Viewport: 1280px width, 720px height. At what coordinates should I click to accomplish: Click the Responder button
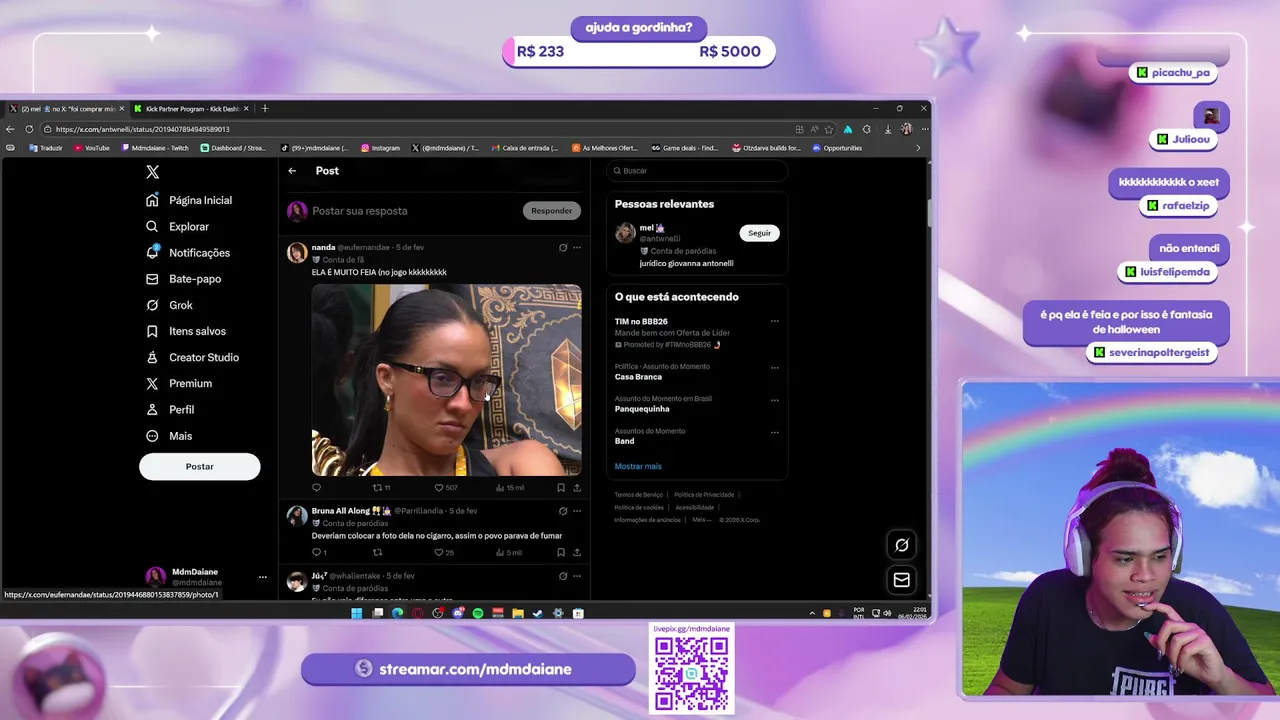[x=551, y=211]
